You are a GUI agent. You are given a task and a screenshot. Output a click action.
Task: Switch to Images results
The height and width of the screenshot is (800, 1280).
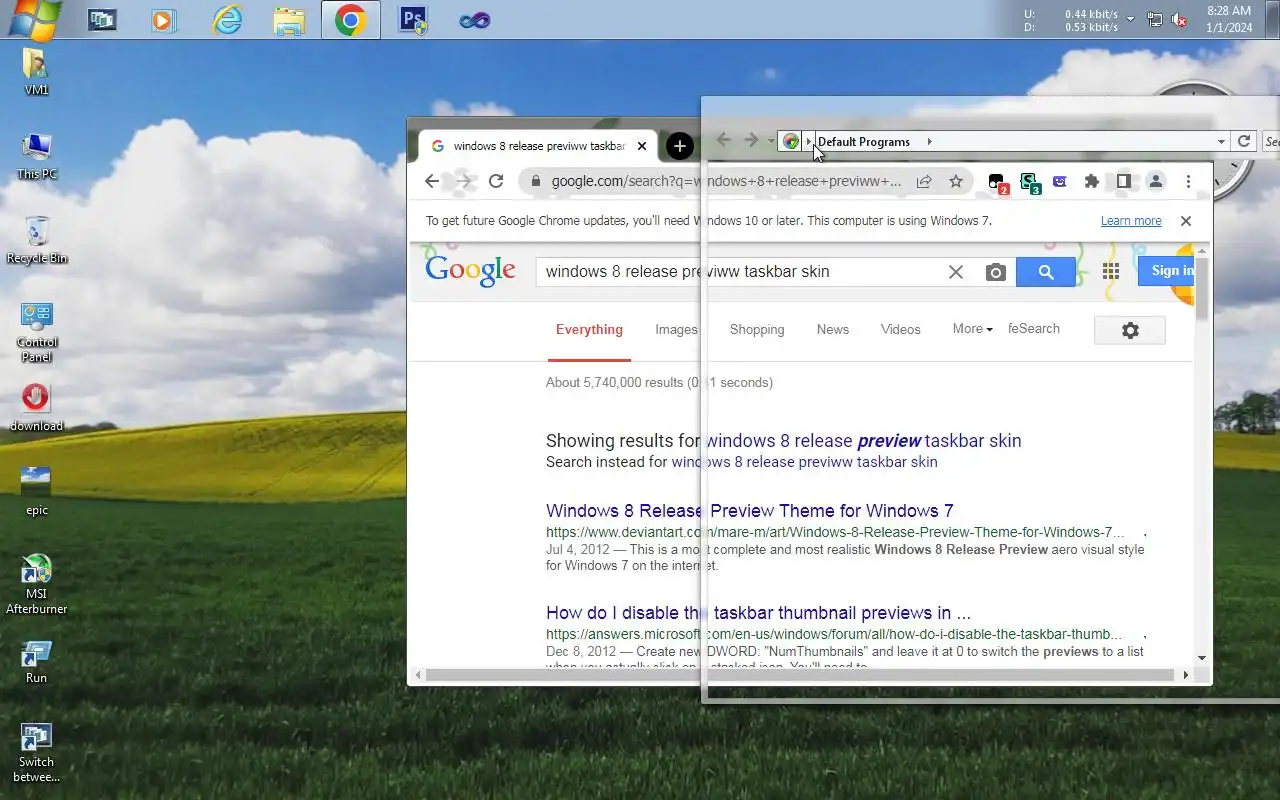[x=676, y=330]
